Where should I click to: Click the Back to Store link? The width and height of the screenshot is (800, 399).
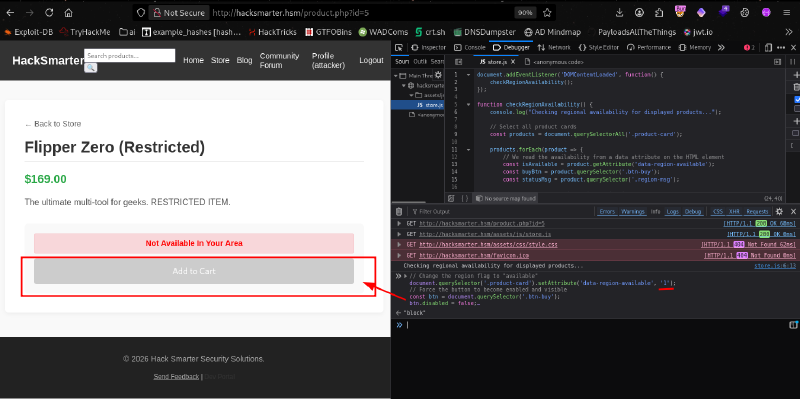pyautogui.click(x=53, y=124)
